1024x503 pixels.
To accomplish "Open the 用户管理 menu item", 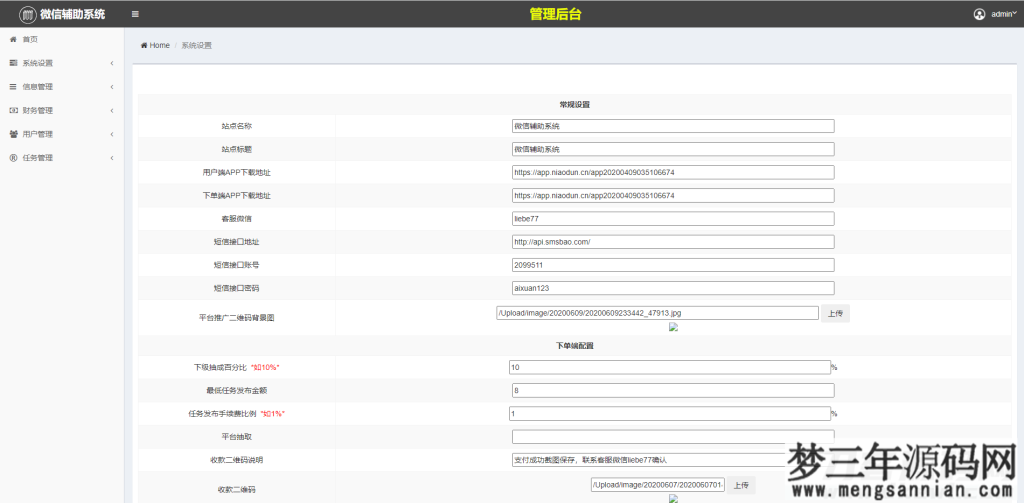I will (38, 134).
